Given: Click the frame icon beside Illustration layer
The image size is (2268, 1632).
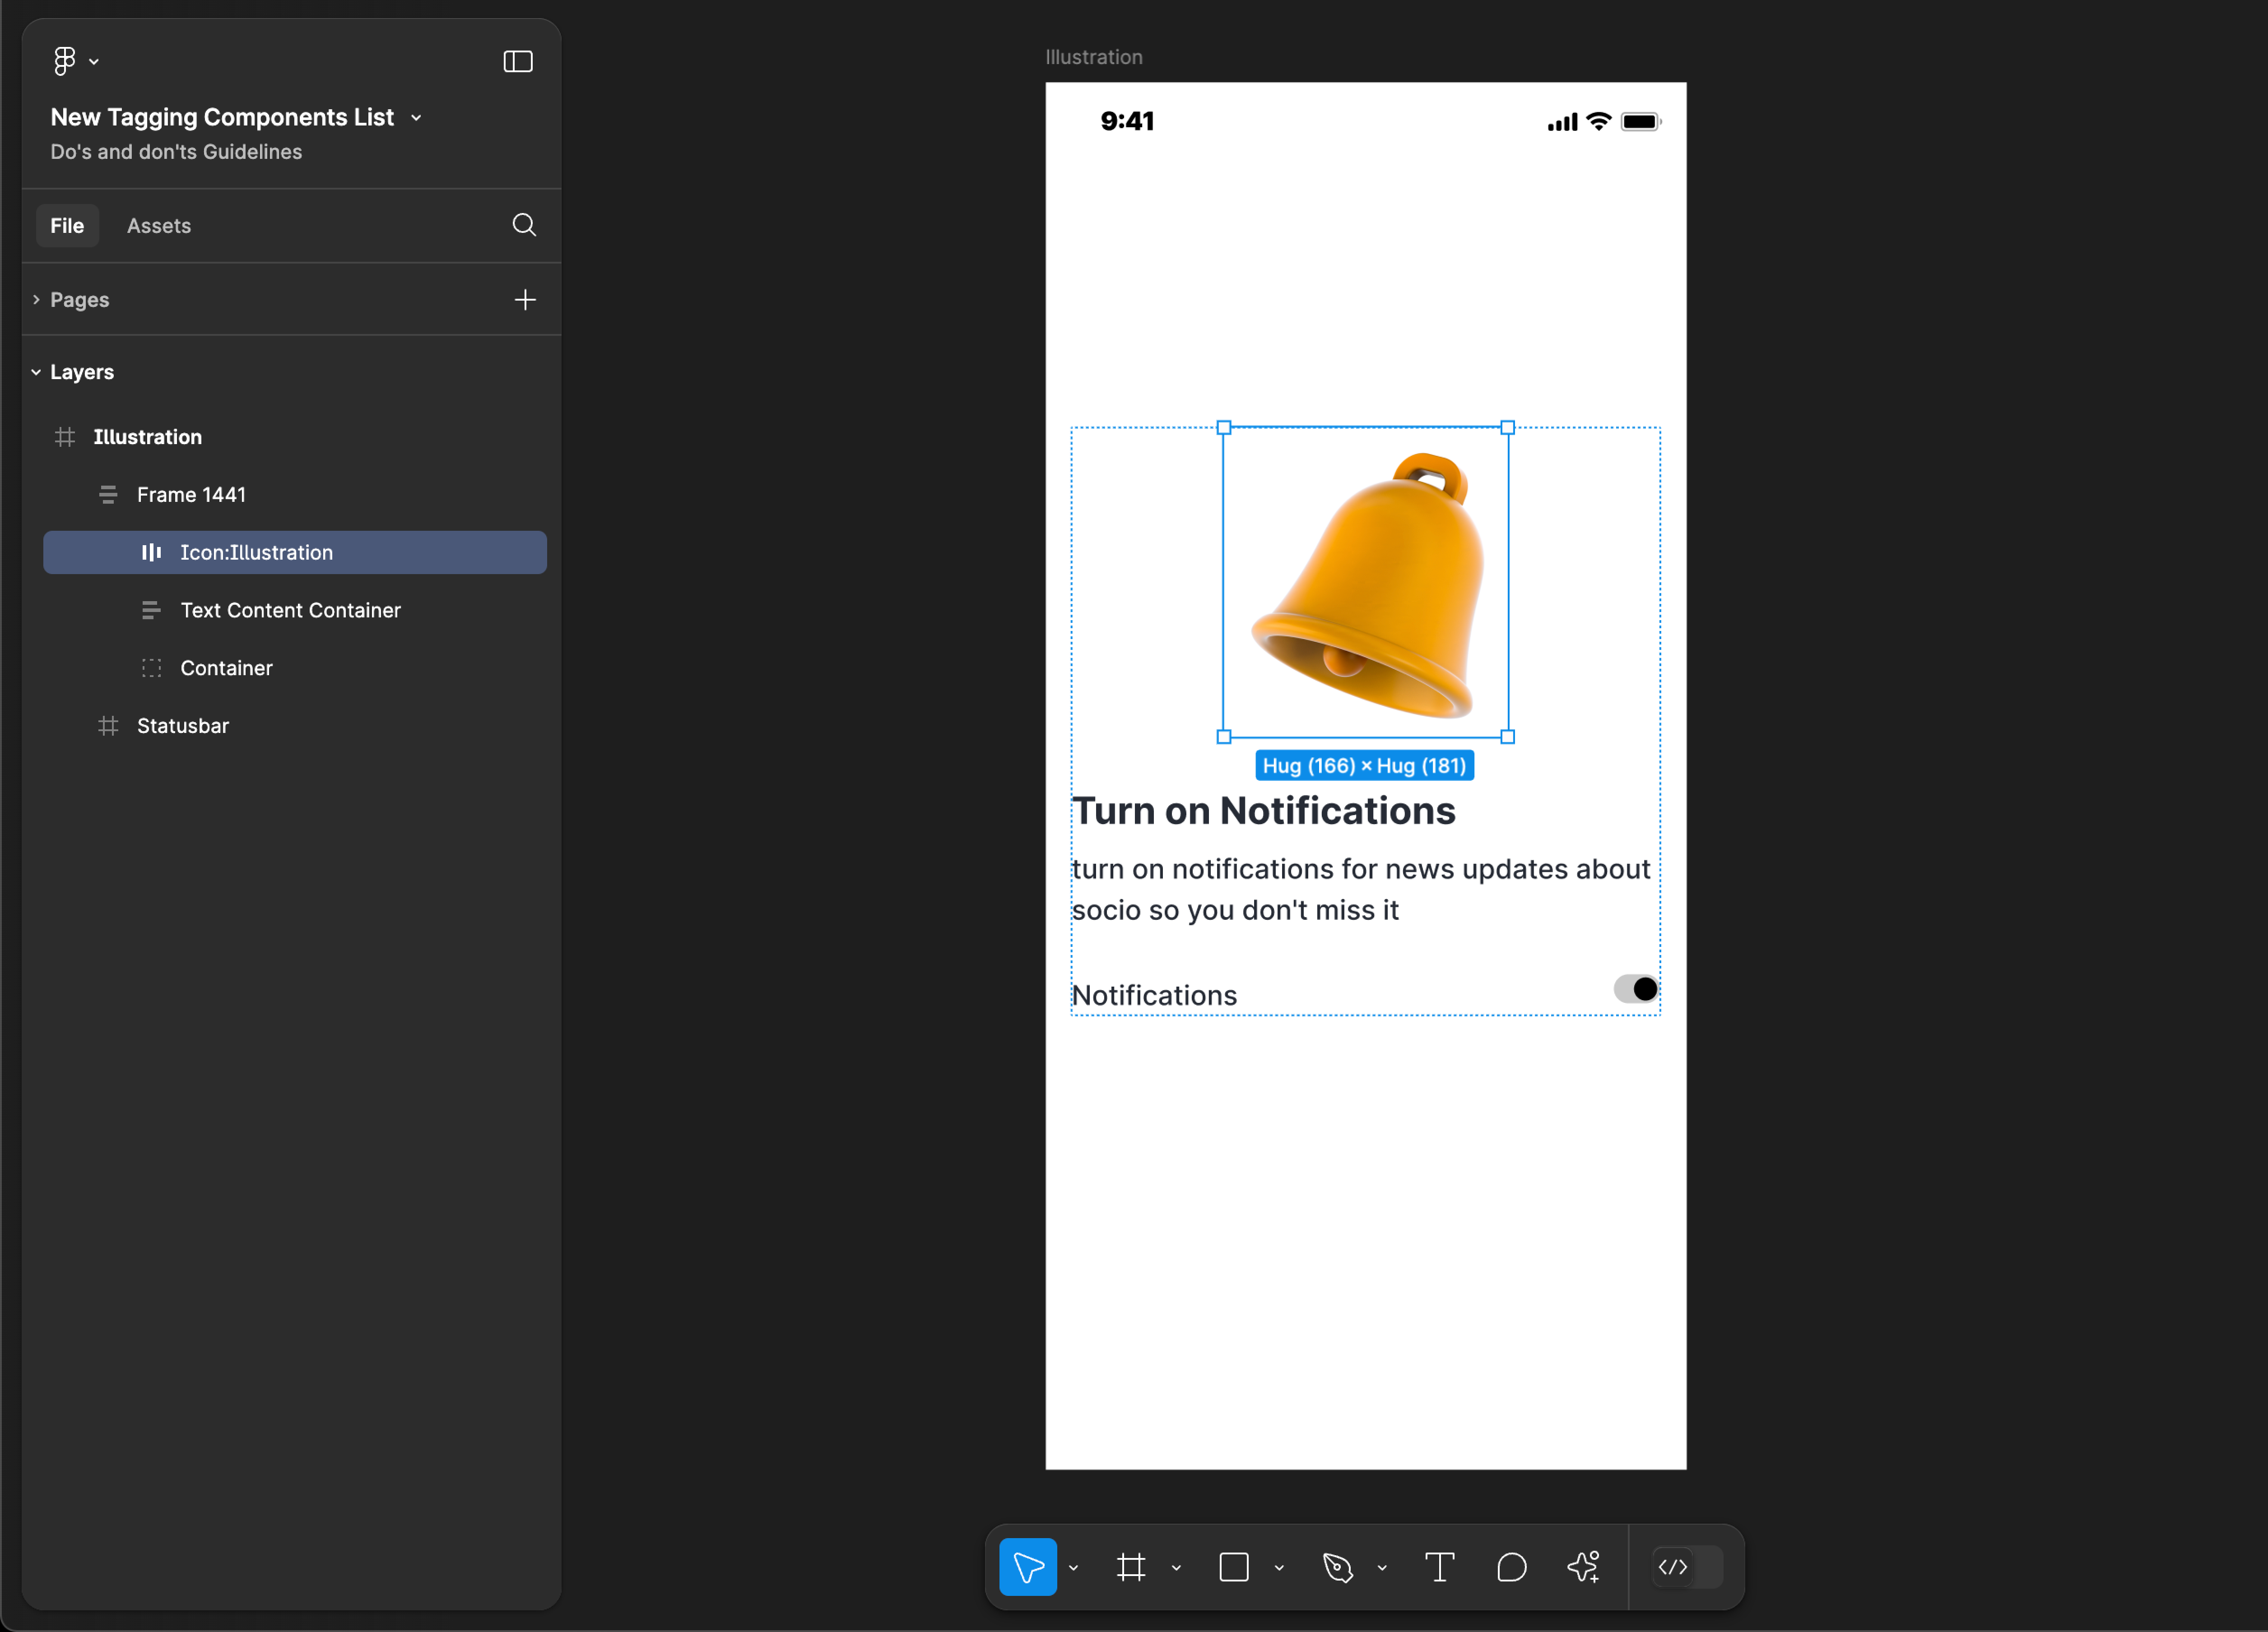Looking at the screenshot, I should tap(65, 437).
